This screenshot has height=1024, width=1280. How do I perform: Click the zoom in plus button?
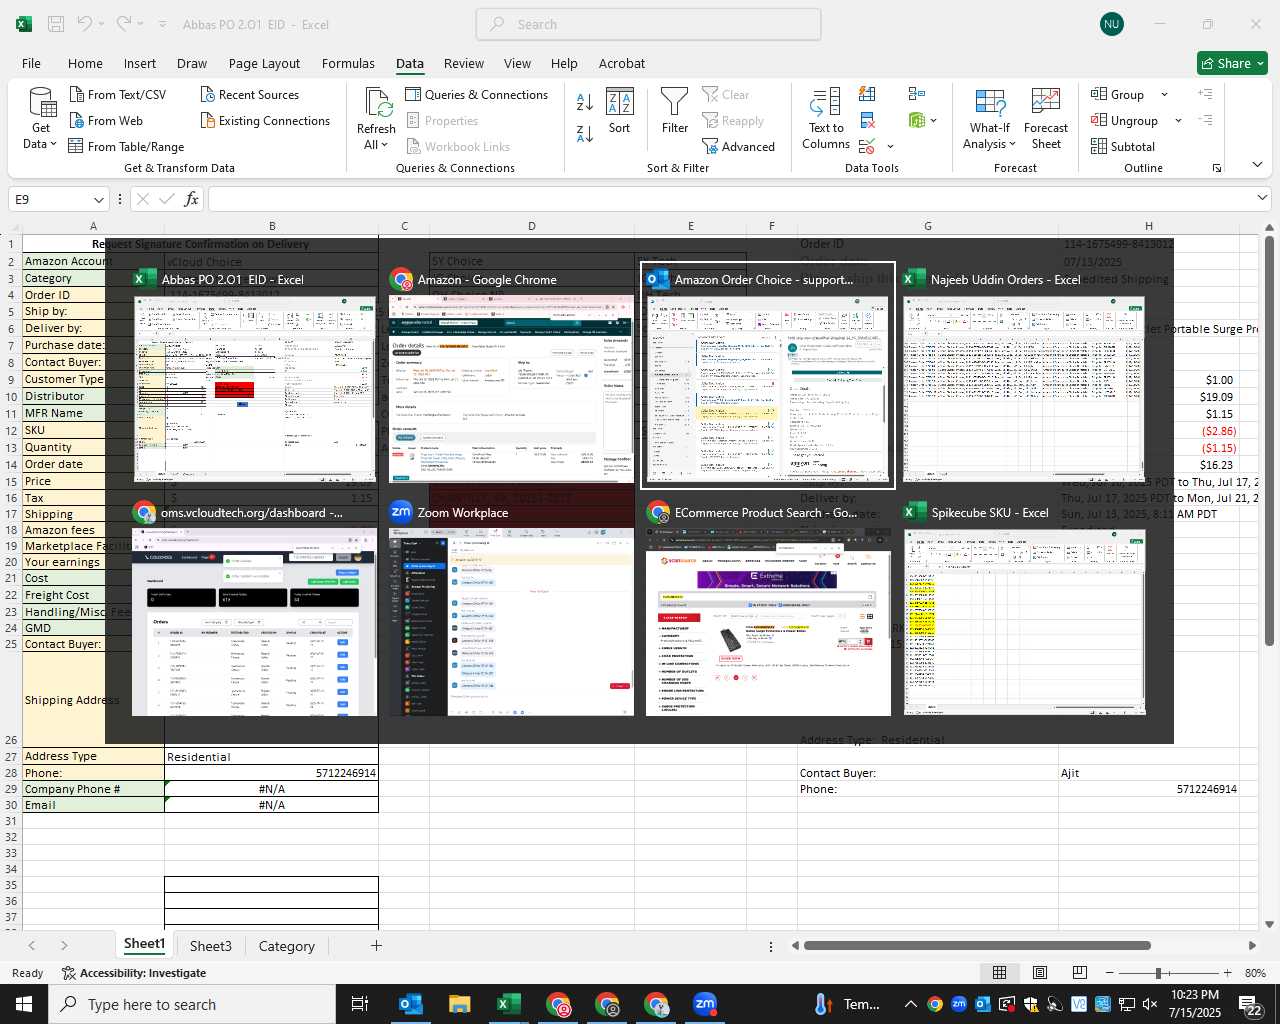pos(1227,973)
